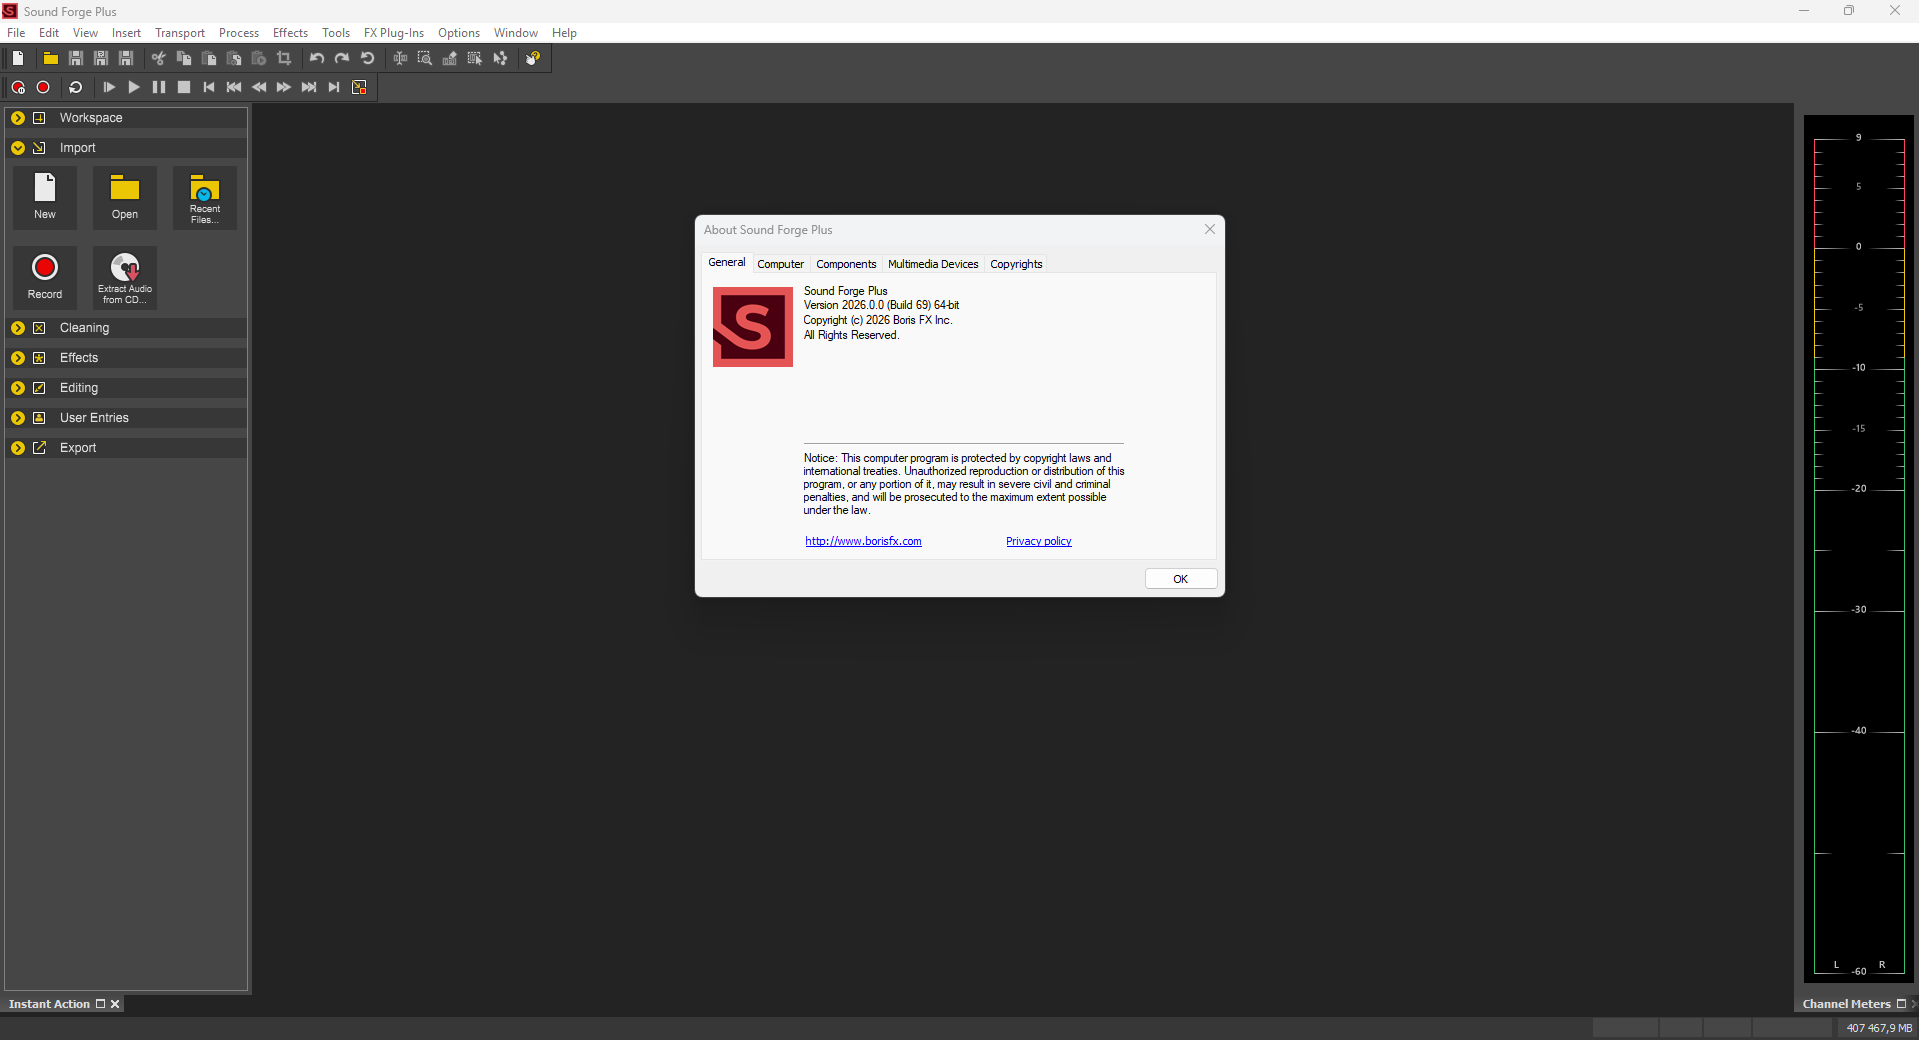Switch to the Computer tab in the About dialog
The image size is (1919, 1040).
pyautogui.click(x=780, y=264)
